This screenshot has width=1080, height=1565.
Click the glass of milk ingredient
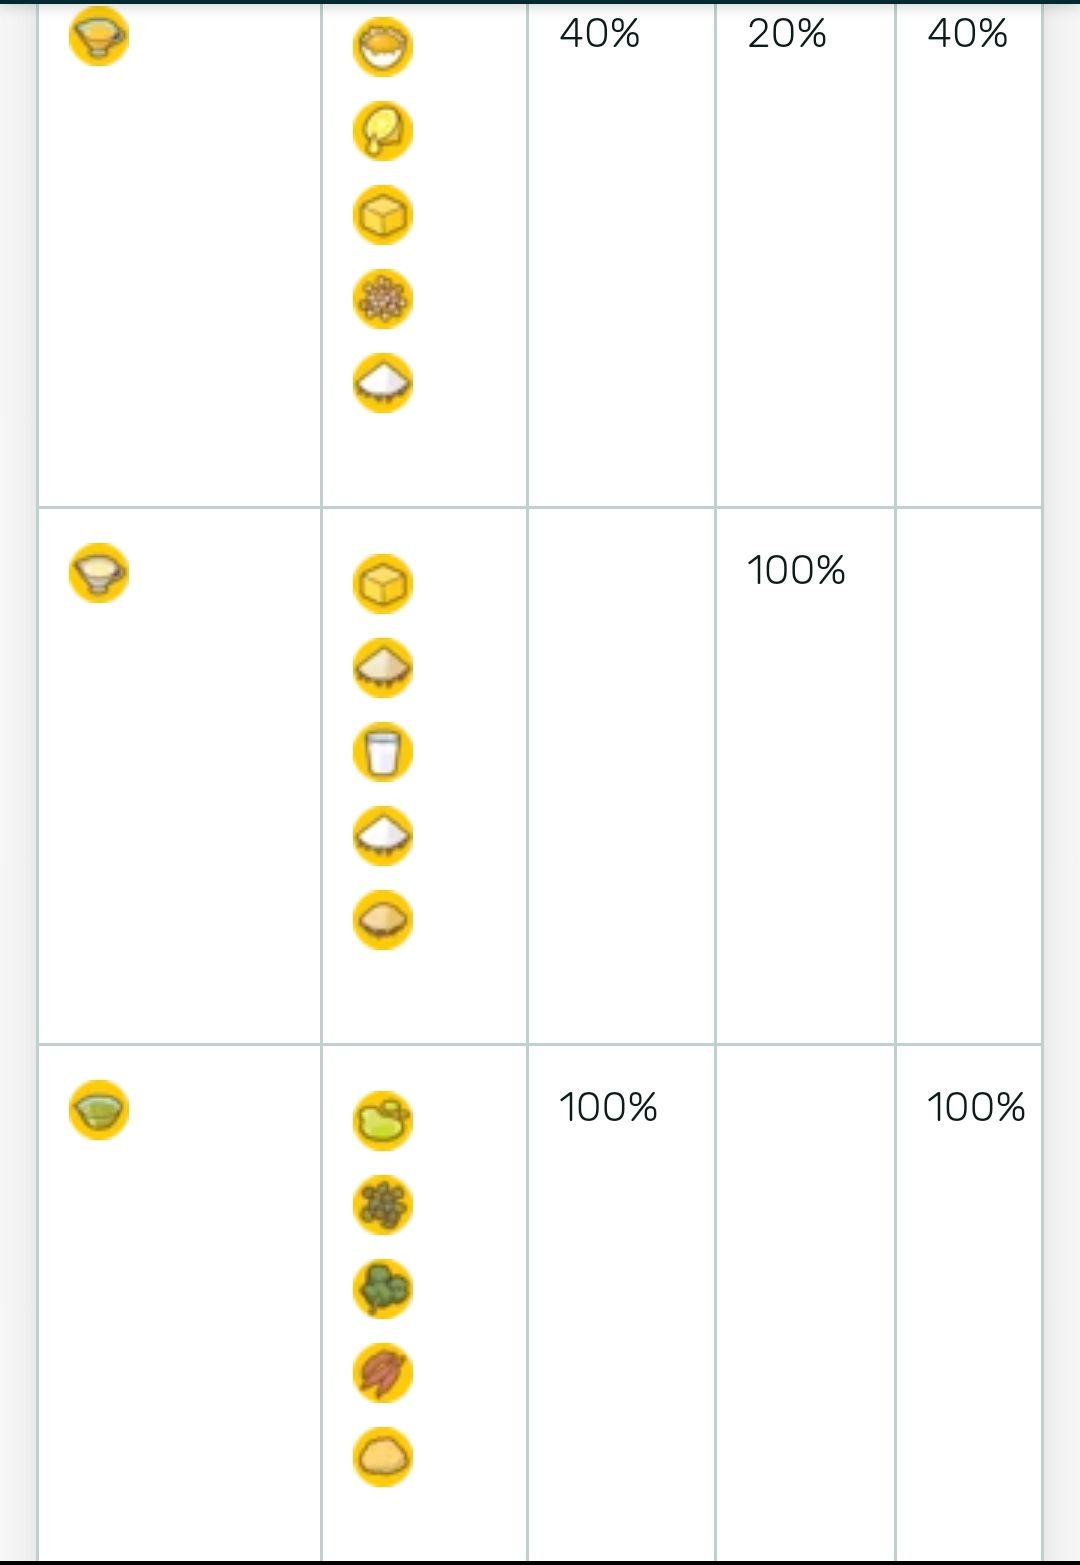tap(383, 752)
